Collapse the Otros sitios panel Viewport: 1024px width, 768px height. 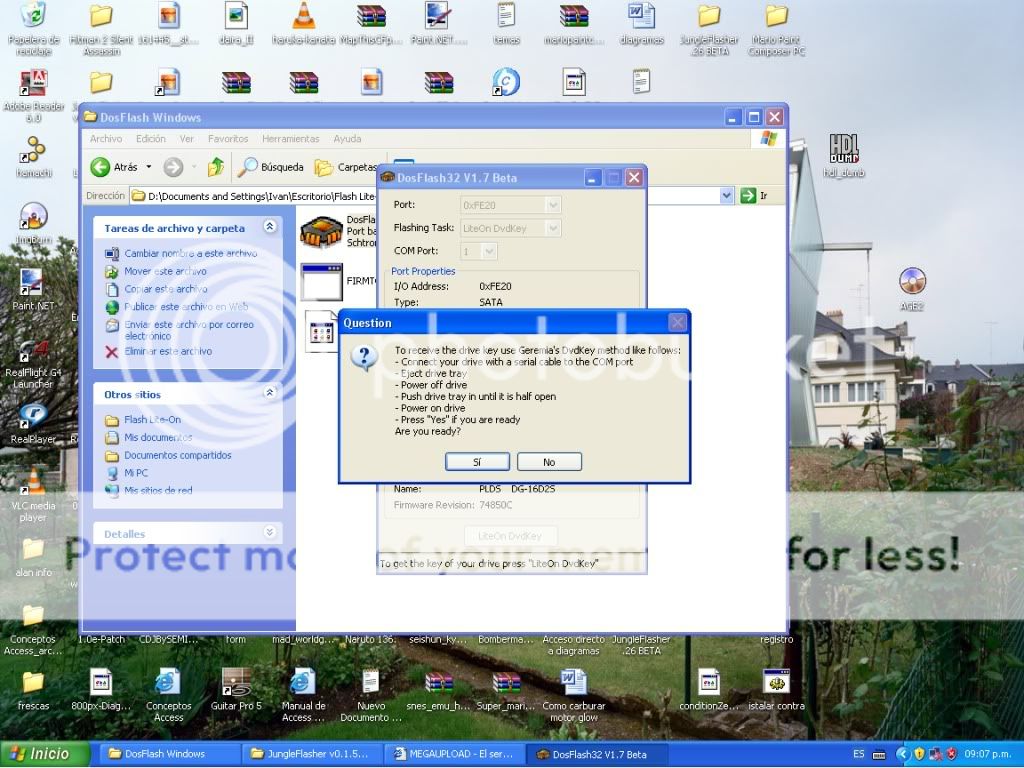coord(269,394)
